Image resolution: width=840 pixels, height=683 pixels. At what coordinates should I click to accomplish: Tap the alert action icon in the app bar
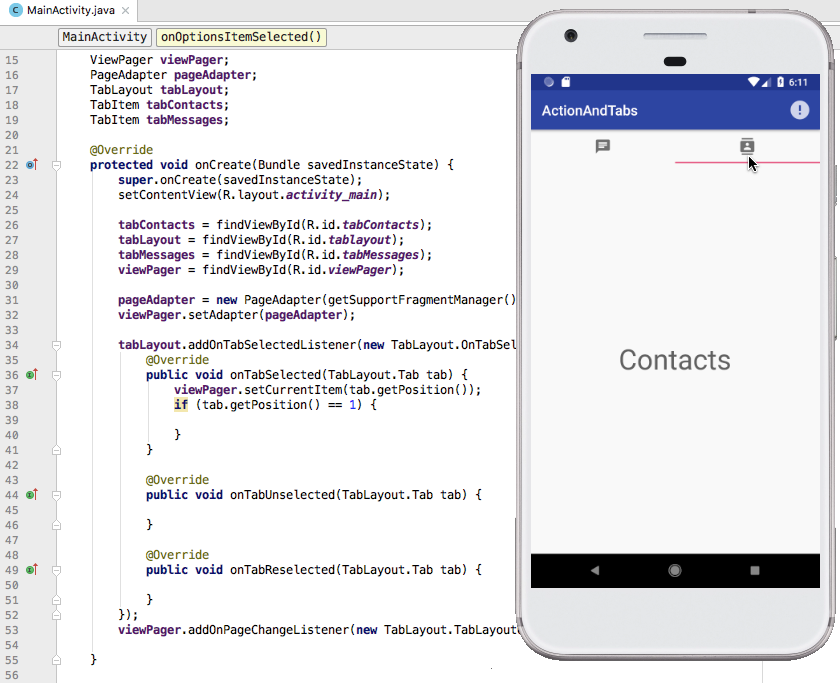point(799,110)
